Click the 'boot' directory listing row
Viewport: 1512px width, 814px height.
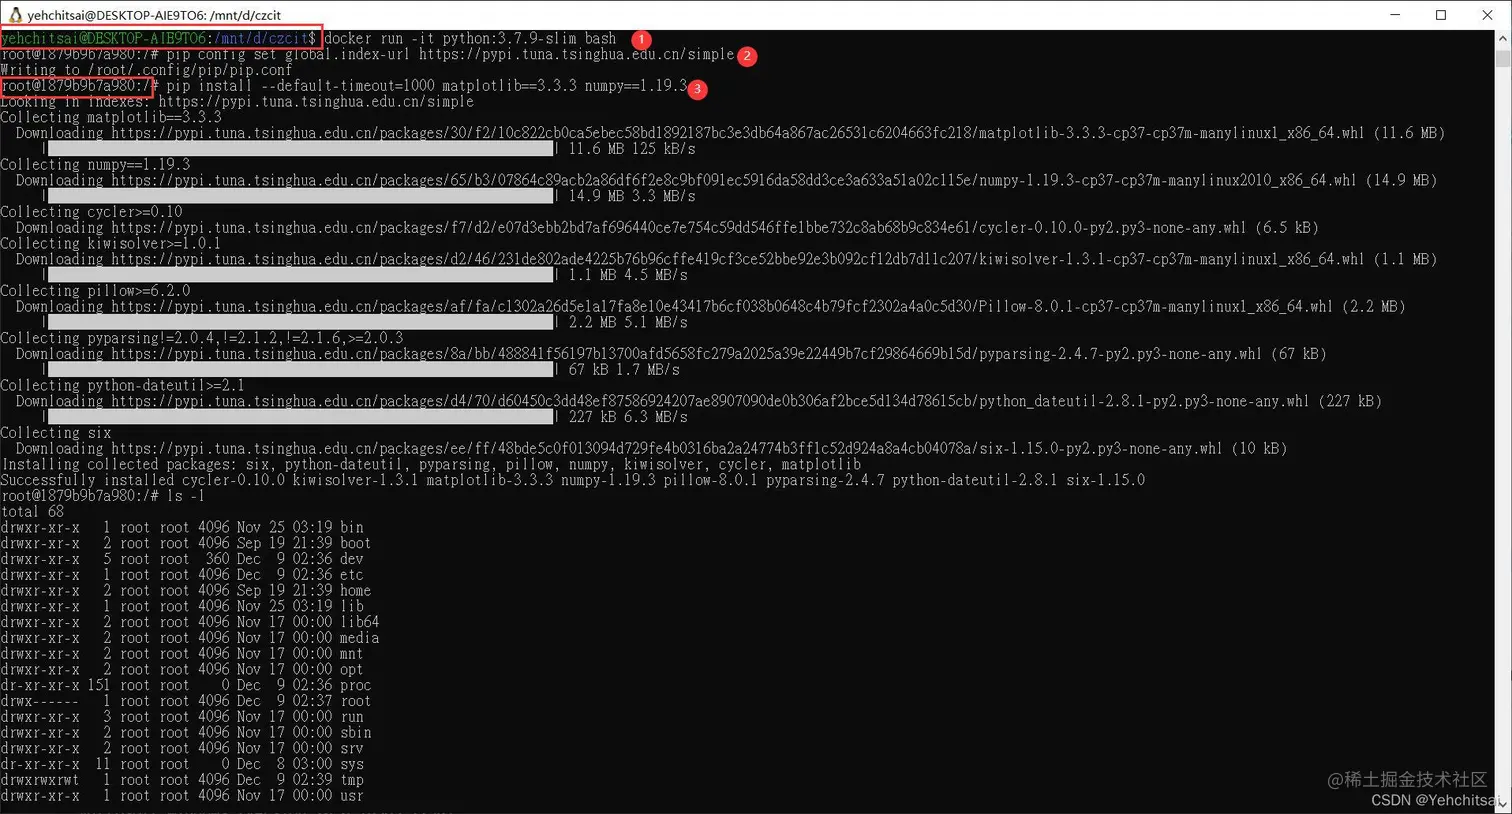pos(186,544)
